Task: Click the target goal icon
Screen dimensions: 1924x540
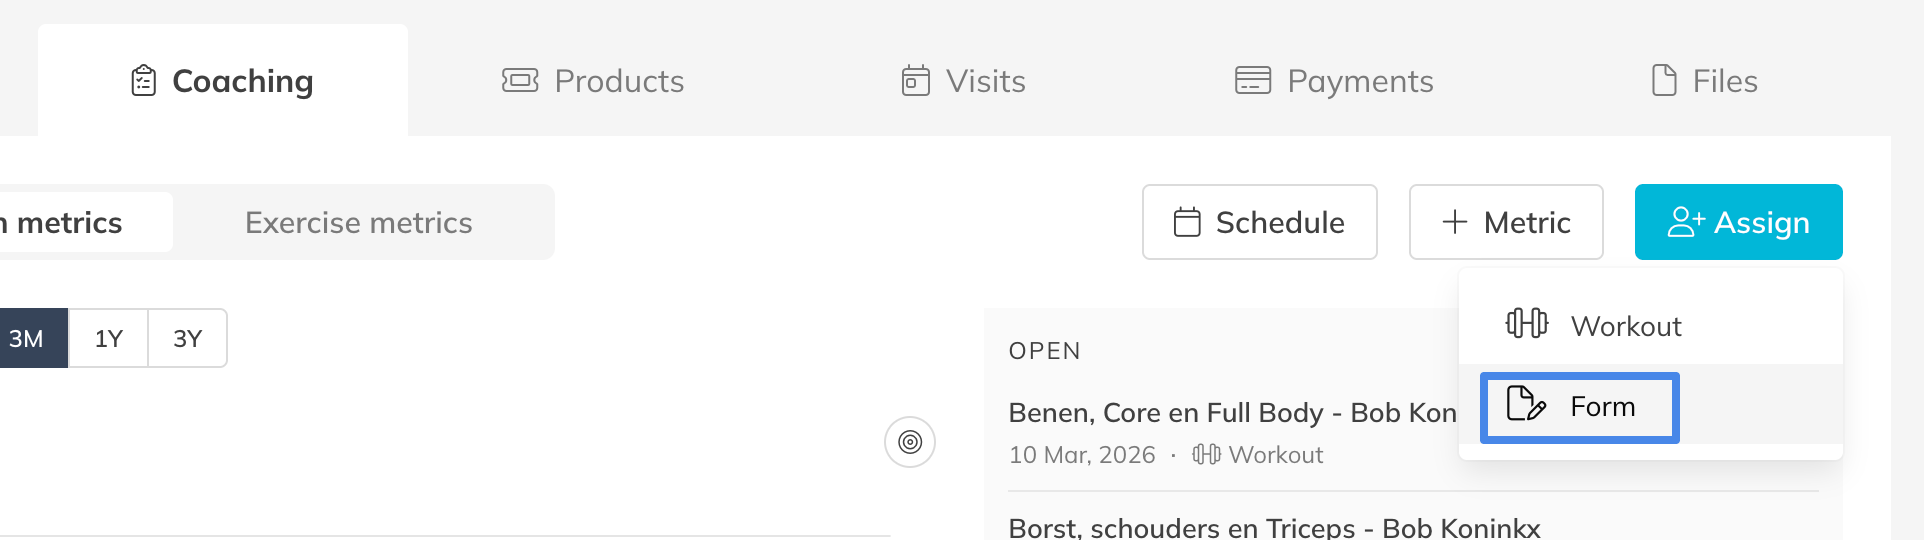Action: point(909,442)
